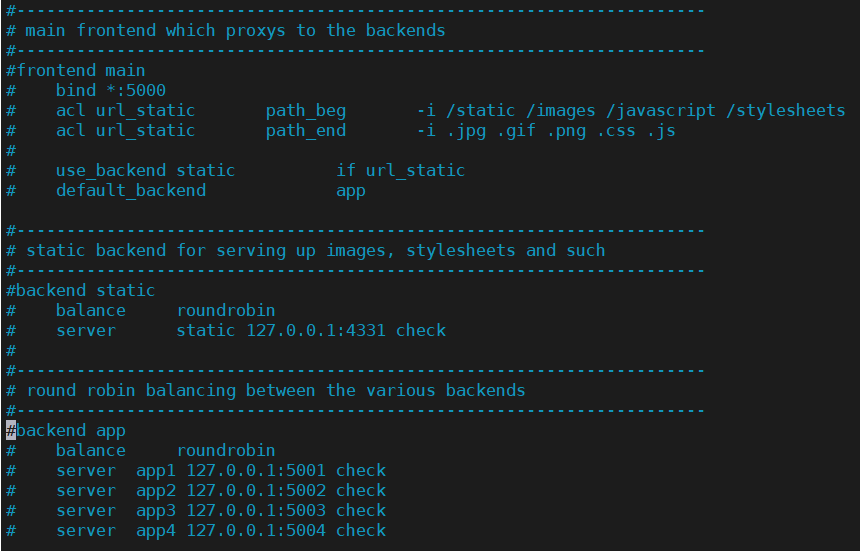Viewport: 860px width, 551px height.
Task: Click the '/stylesheets' path text
Action: point(785,111)
